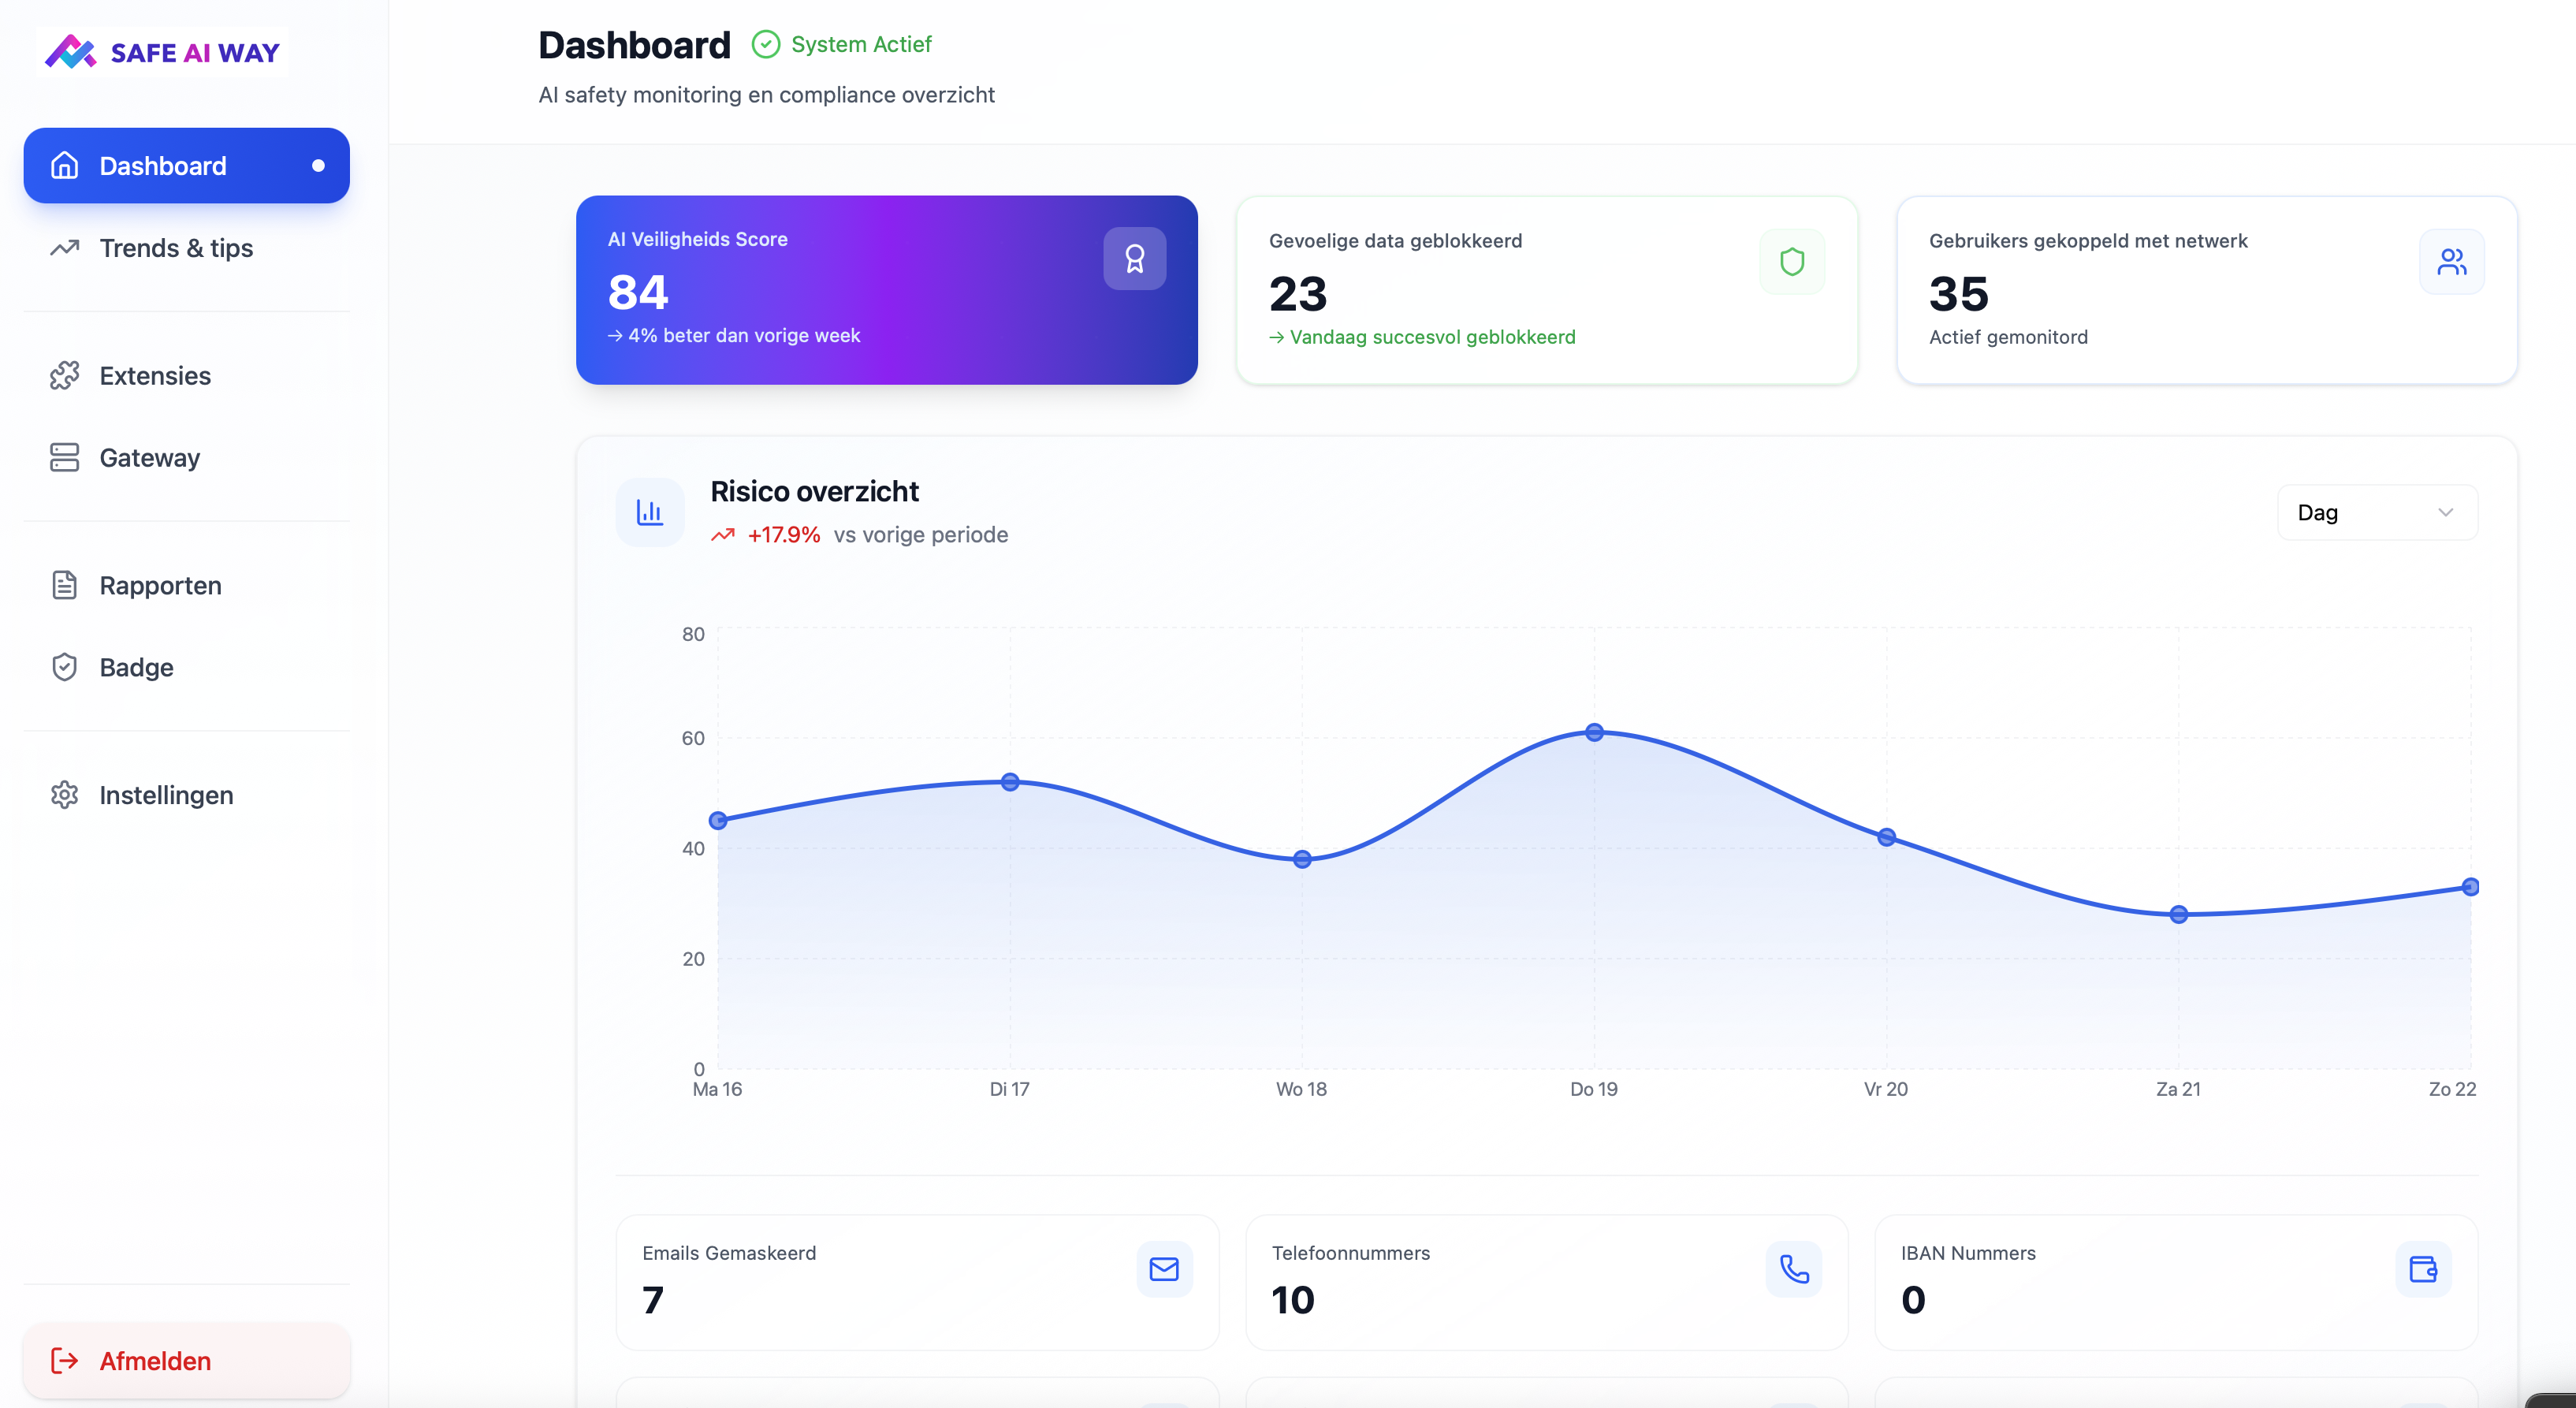Navigate to Rapporten
Viewport: 2576px width, 1408px height.
pyautogui.click(x=160, y=586)
